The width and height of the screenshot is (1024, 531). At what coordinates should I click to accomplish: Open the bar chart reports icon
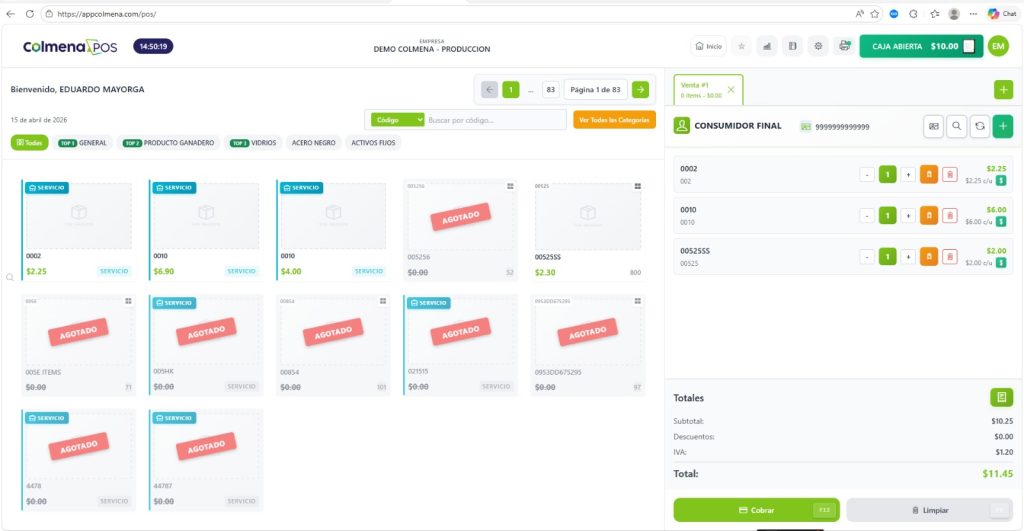coord(767,46)
